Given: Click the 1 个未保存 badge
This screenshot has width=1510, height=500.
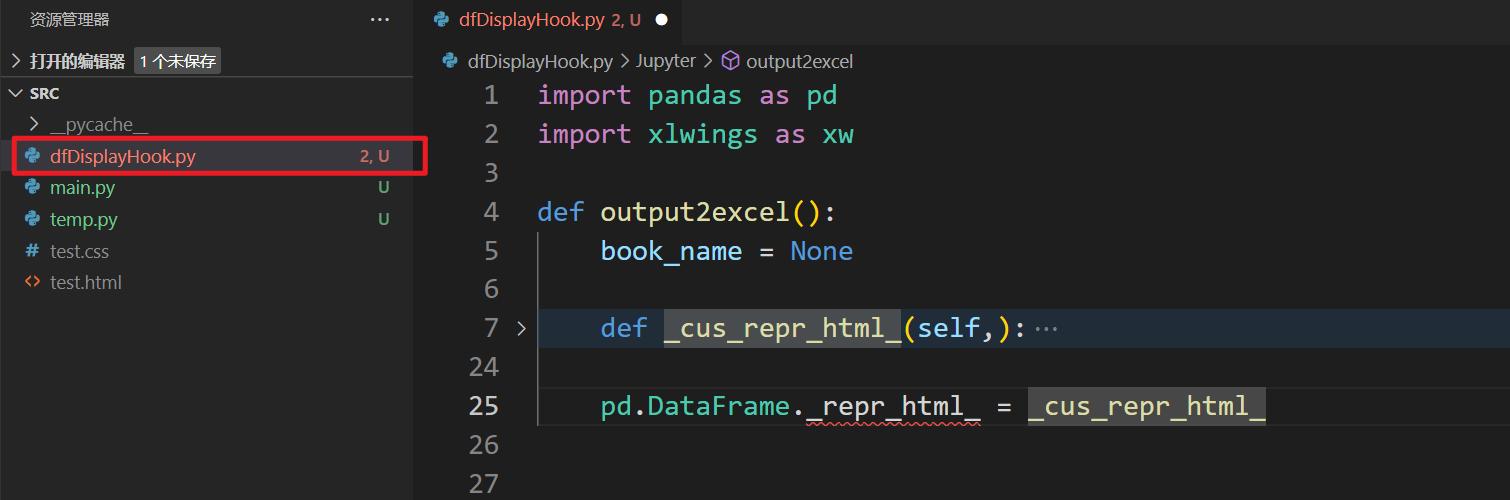Looking at the screenshot, I should (x=178, y=61).
